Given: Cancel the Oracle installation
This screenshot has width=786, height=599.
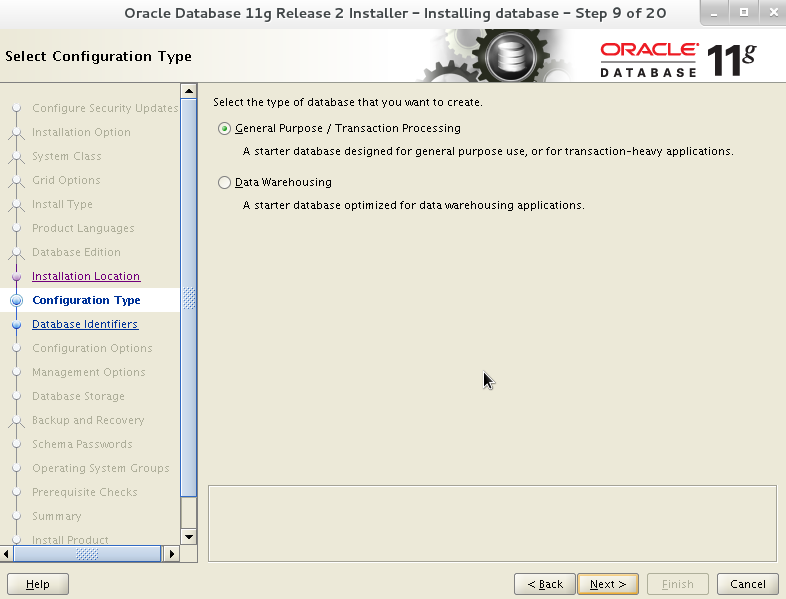Looking at the screenshot, I should coord(747,584).
